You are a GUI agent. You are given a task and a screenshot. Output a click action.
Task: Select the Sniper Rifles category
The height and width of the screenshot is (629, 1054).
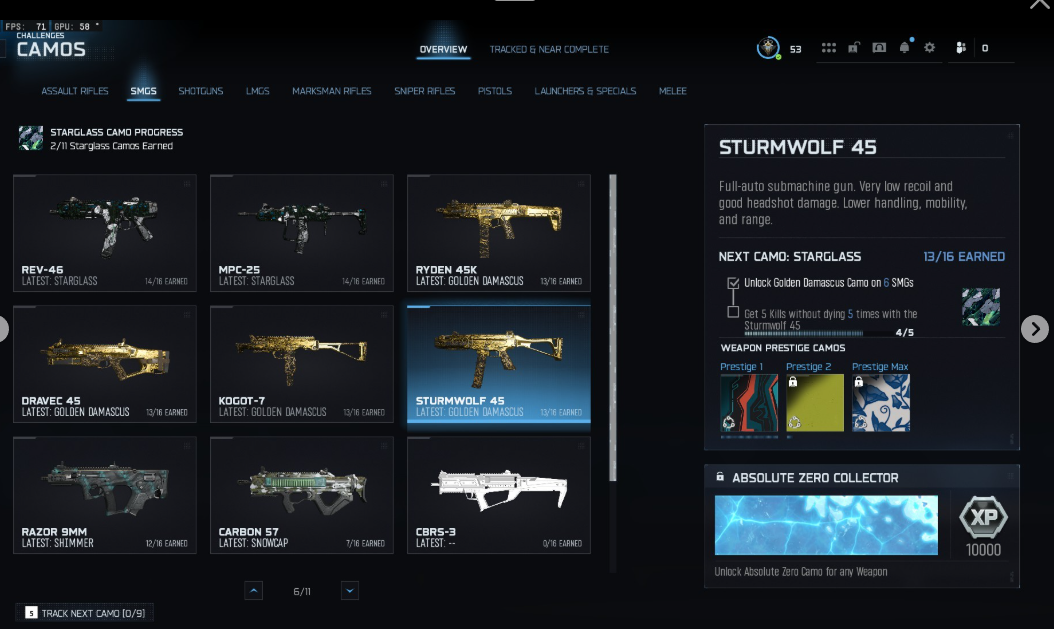coord(424,91)
